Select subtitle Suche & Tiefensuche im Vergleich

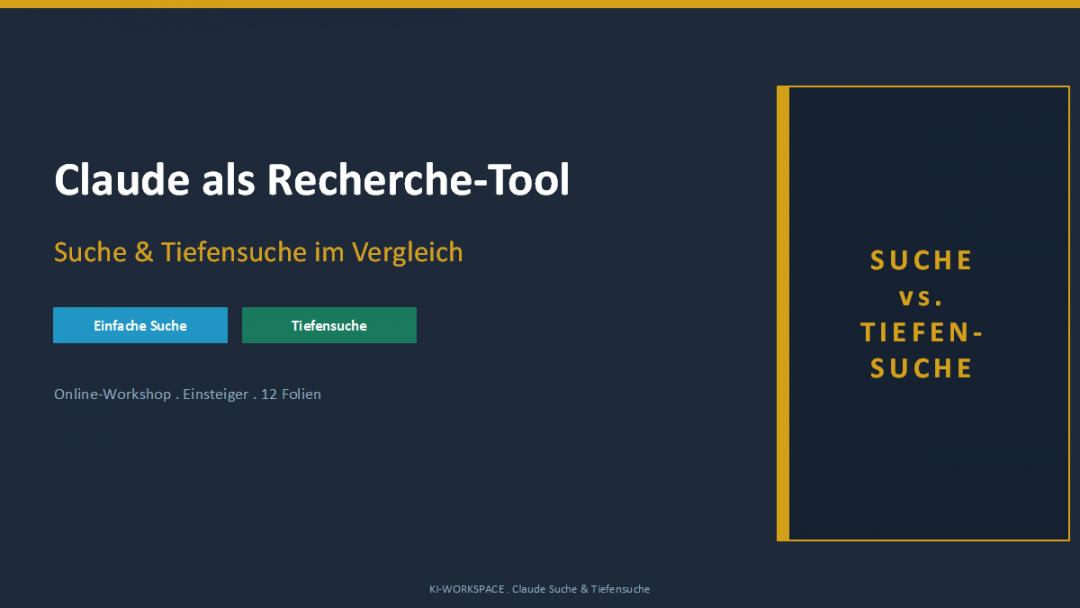[x=258, y=252]
